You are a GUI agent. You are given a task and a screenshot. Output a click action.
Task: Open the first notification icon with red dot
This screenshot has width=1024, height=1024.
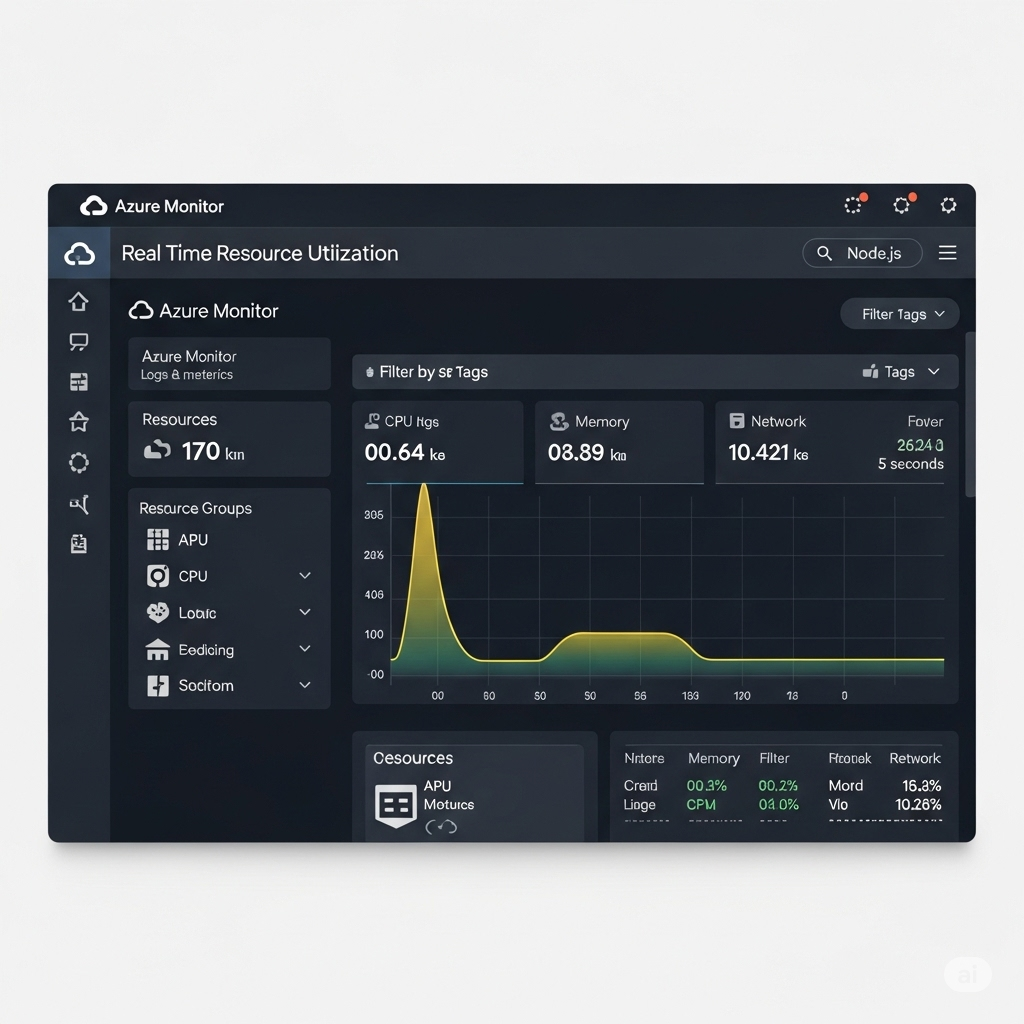click(854, 204)
